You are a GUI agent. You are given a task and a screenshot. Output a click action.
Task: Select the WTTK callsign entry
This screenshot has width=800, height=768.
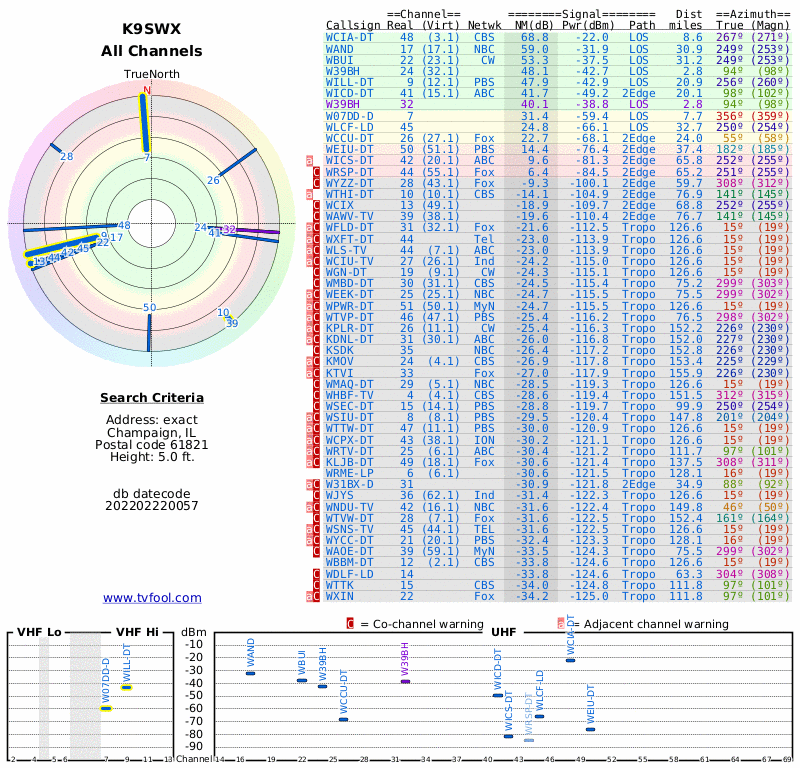[x=340, y=585]
